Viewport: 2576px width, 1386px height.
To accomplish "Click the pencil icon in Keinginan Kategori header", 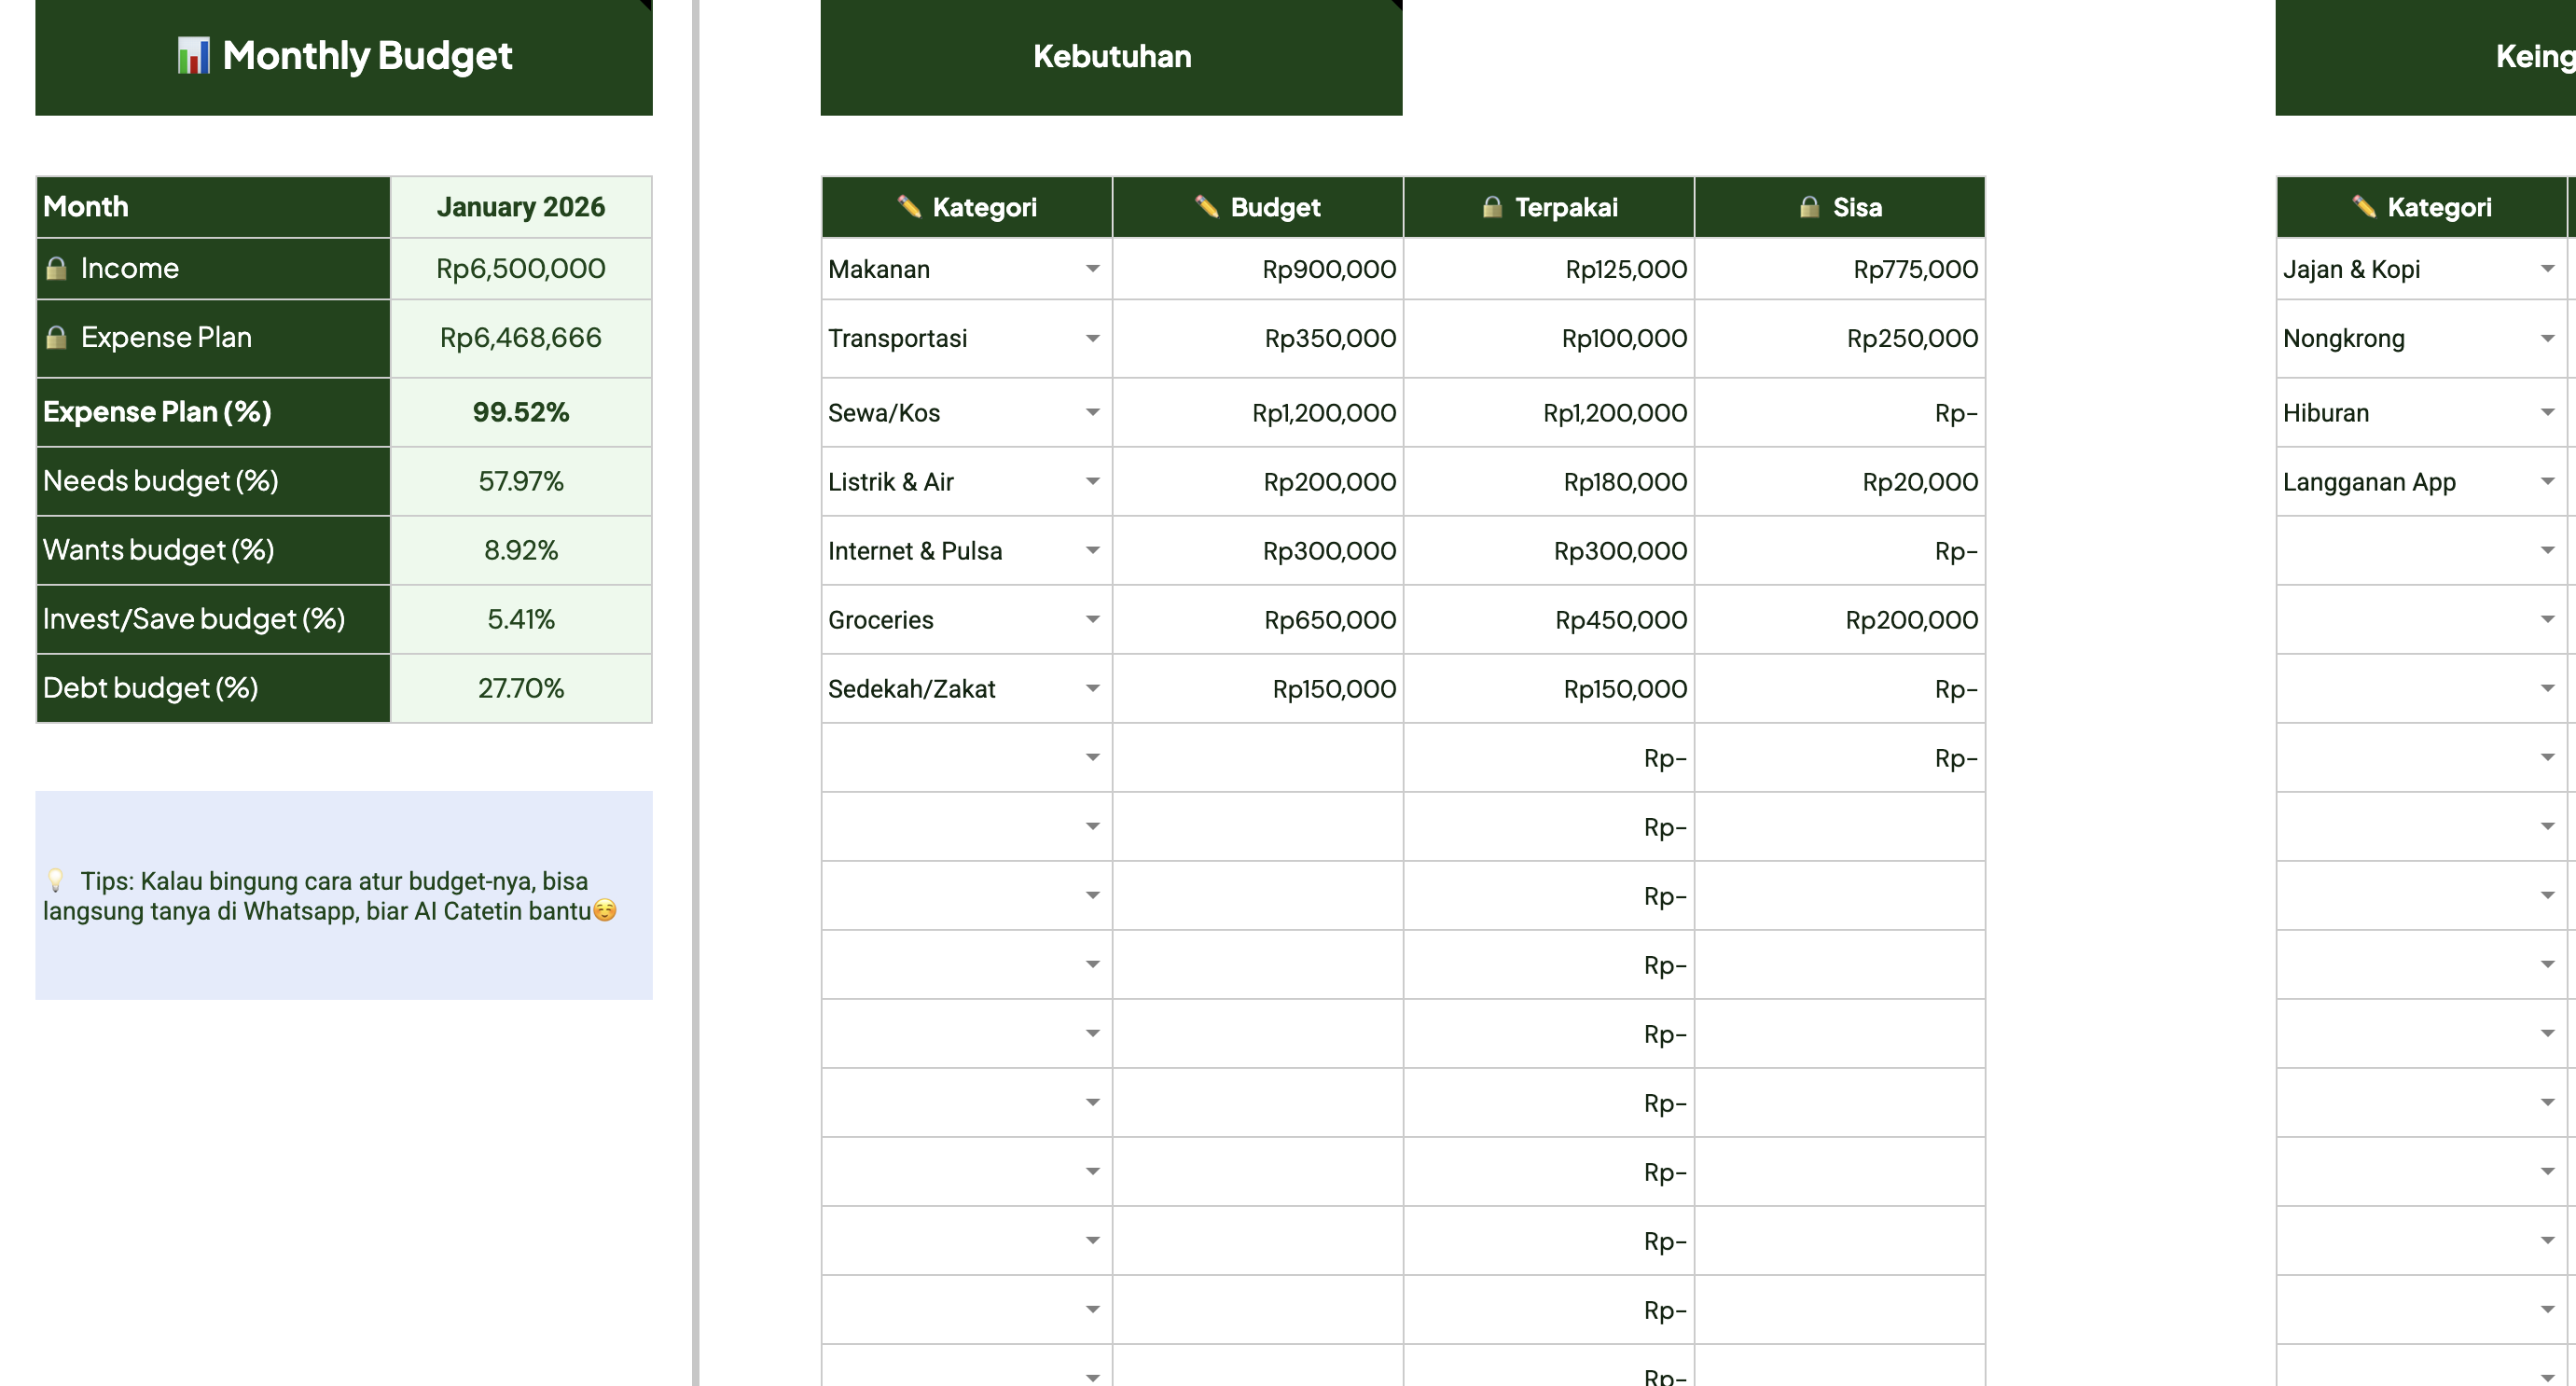I will click(x=2363, y=207).
